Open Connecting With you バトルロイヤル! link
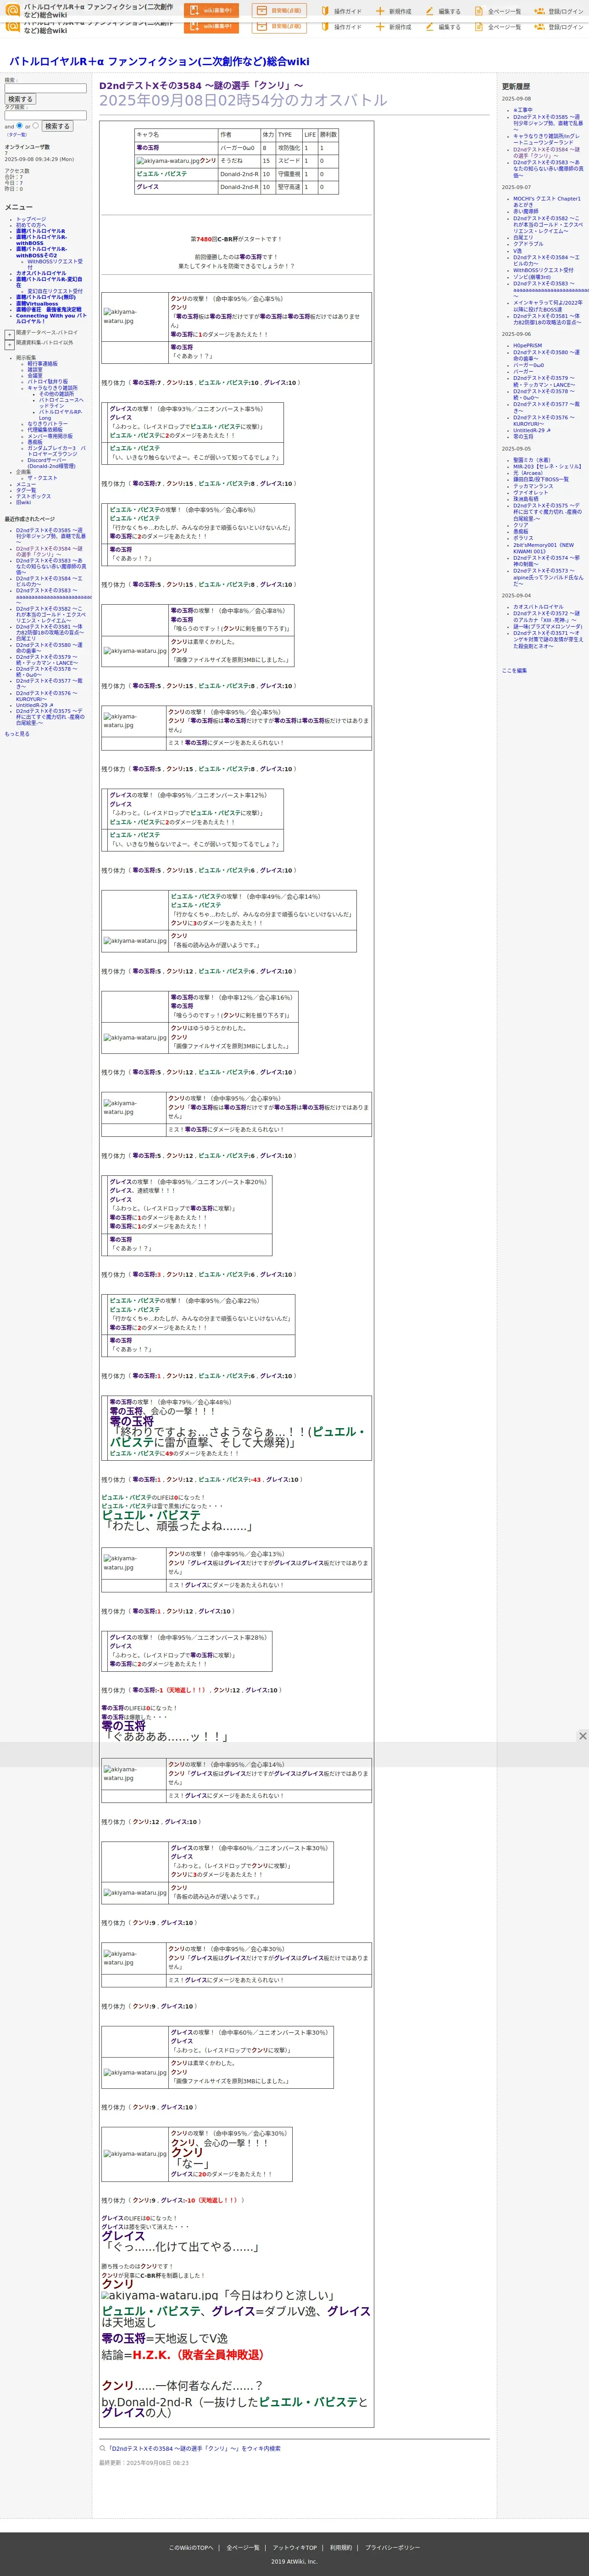Screen dimensions: 589x2576 pyautogui.click(x=51, y=318)
